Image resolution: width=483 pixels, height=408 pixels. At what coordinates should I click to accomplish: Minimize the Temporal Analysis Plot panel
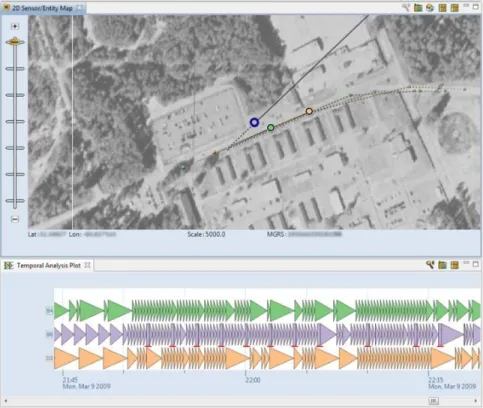click(x=466, y=263)
